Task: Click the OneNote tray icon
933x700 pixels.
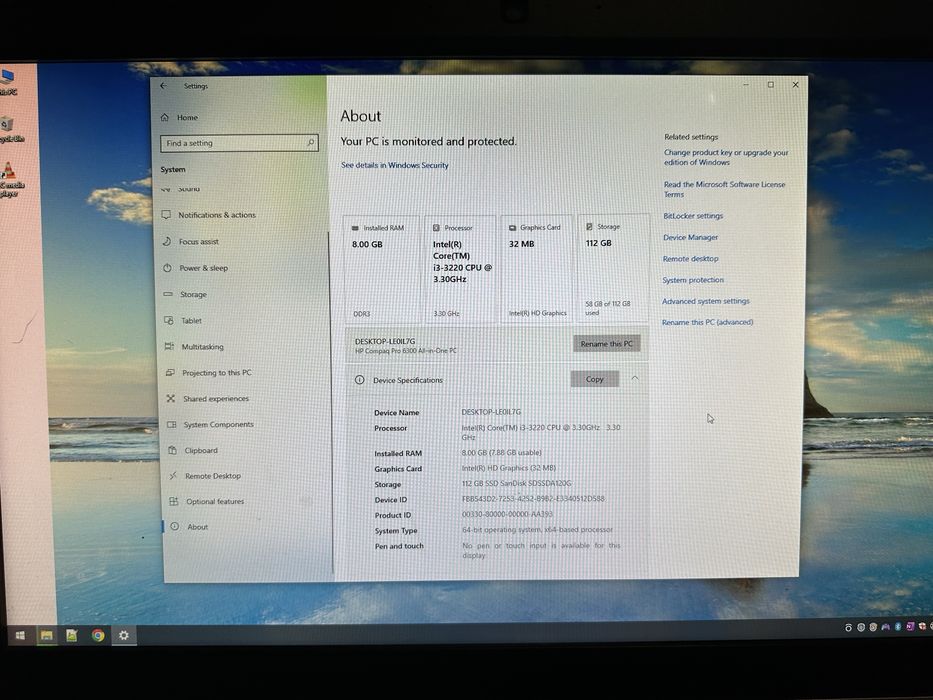Action: 910,627
